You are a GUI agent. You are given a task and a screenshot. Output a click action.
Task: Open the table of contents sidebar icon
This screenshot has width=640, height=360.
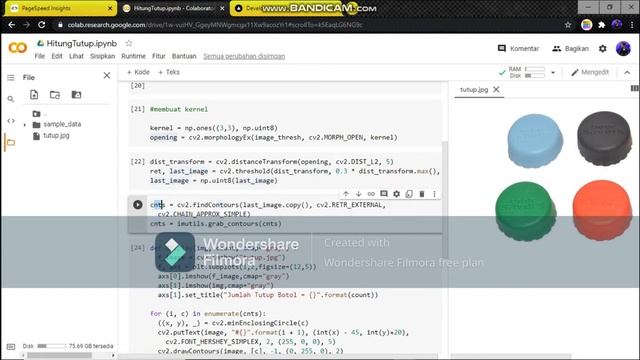[11, 78]
